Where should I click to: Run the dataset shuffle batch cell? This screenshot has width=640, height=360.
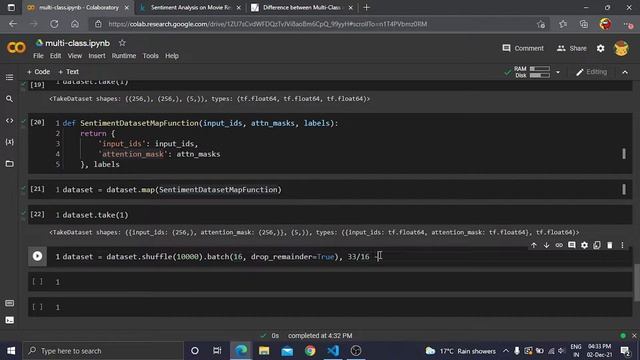coord(37,256)
